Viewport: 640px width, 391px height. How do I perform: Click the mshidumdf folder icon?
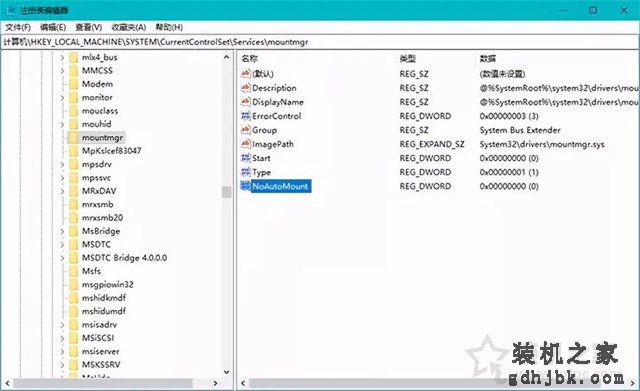pyautogui.click(x=73, y=311)
